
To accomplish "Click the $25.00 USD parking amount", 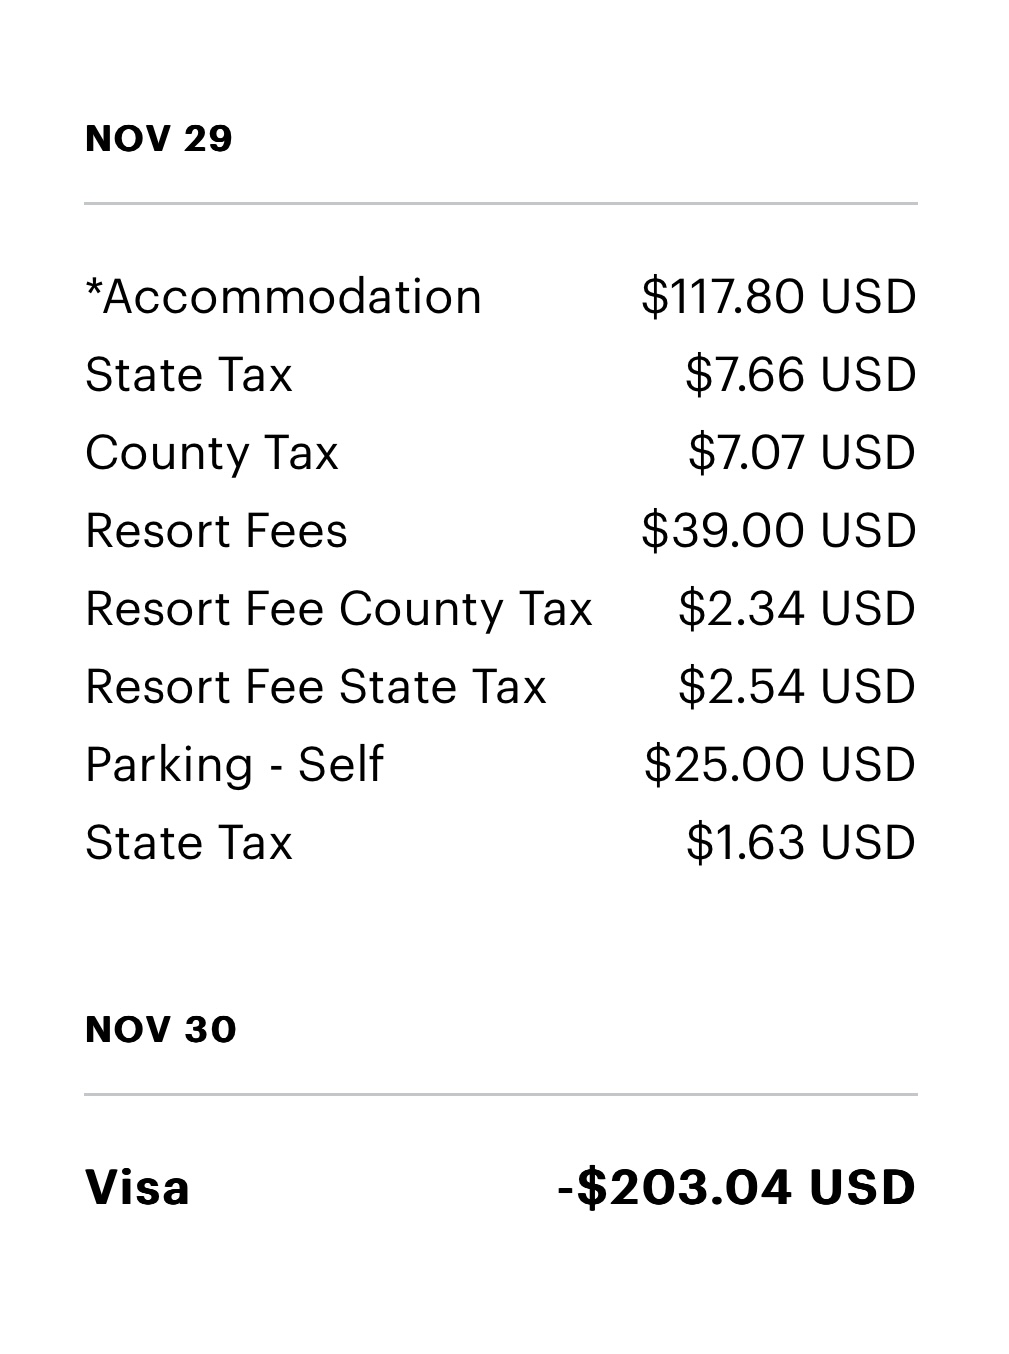I will 779,765.
